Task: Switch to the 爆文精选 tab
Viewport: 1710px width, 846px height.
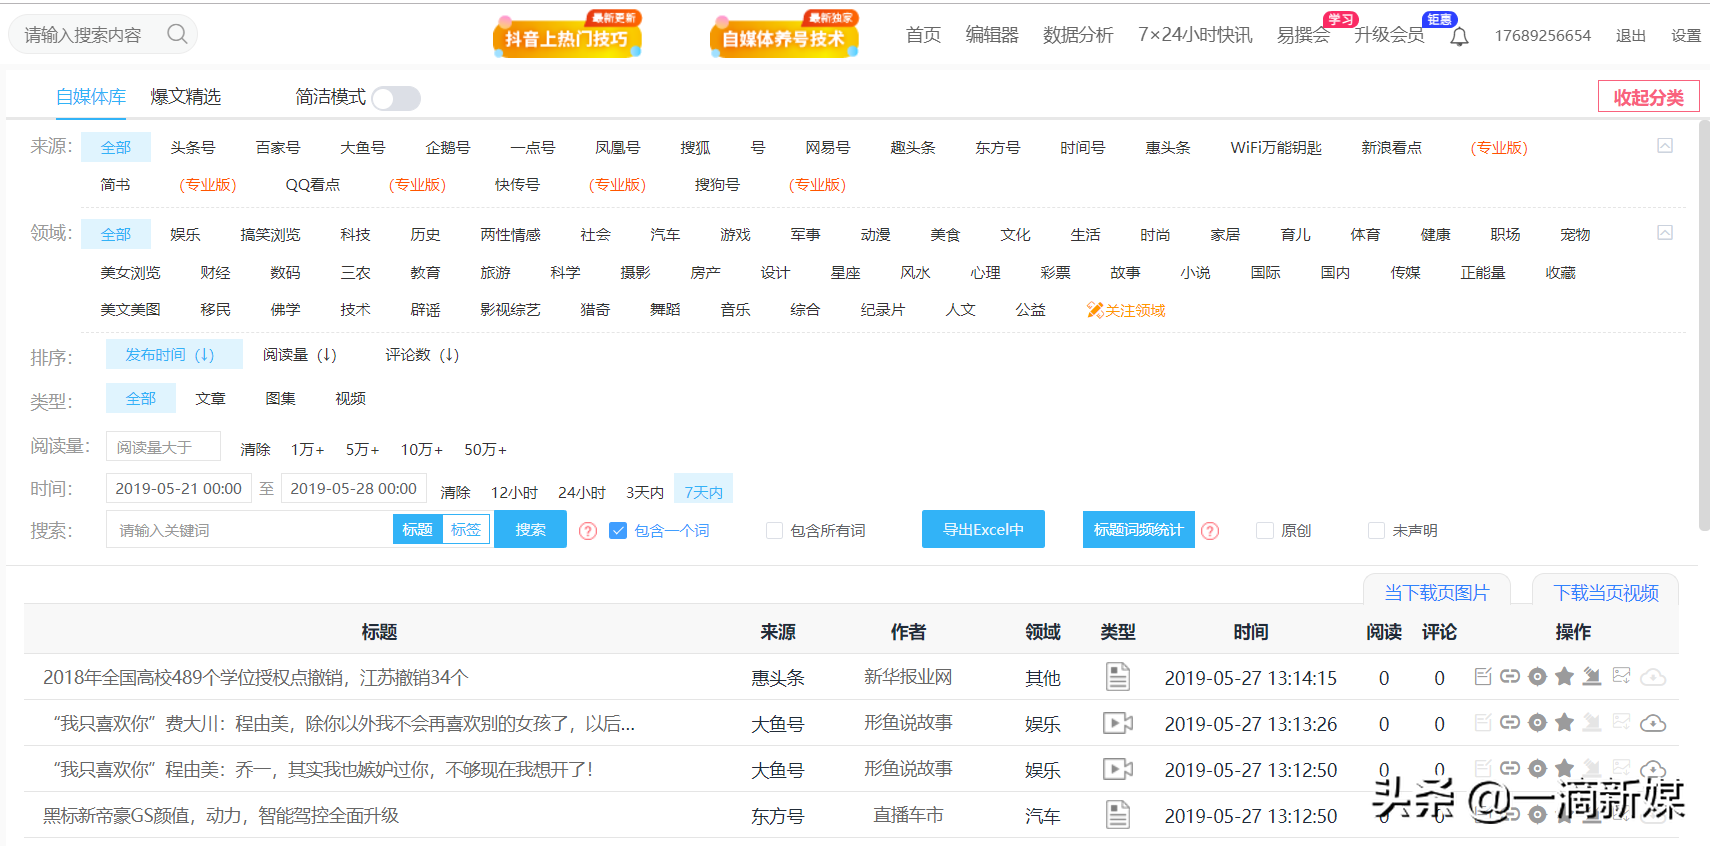Action: [x=186, y=97]
